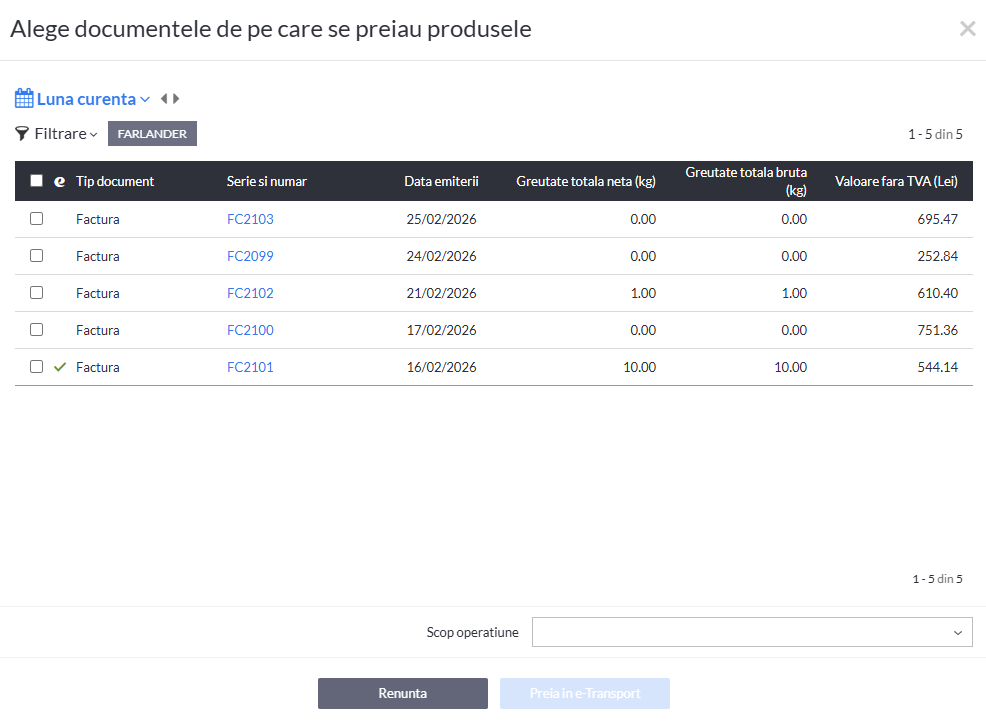Click the value 610.40

[938, 294]
